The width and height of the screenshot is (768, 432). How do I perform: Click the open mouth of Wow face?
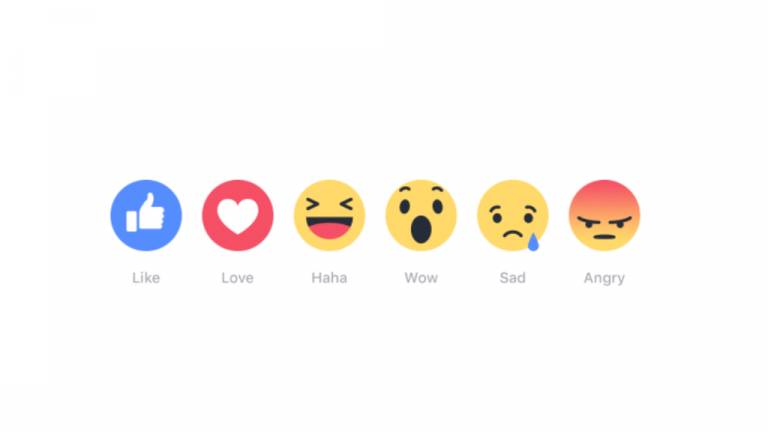pos(421,230)
